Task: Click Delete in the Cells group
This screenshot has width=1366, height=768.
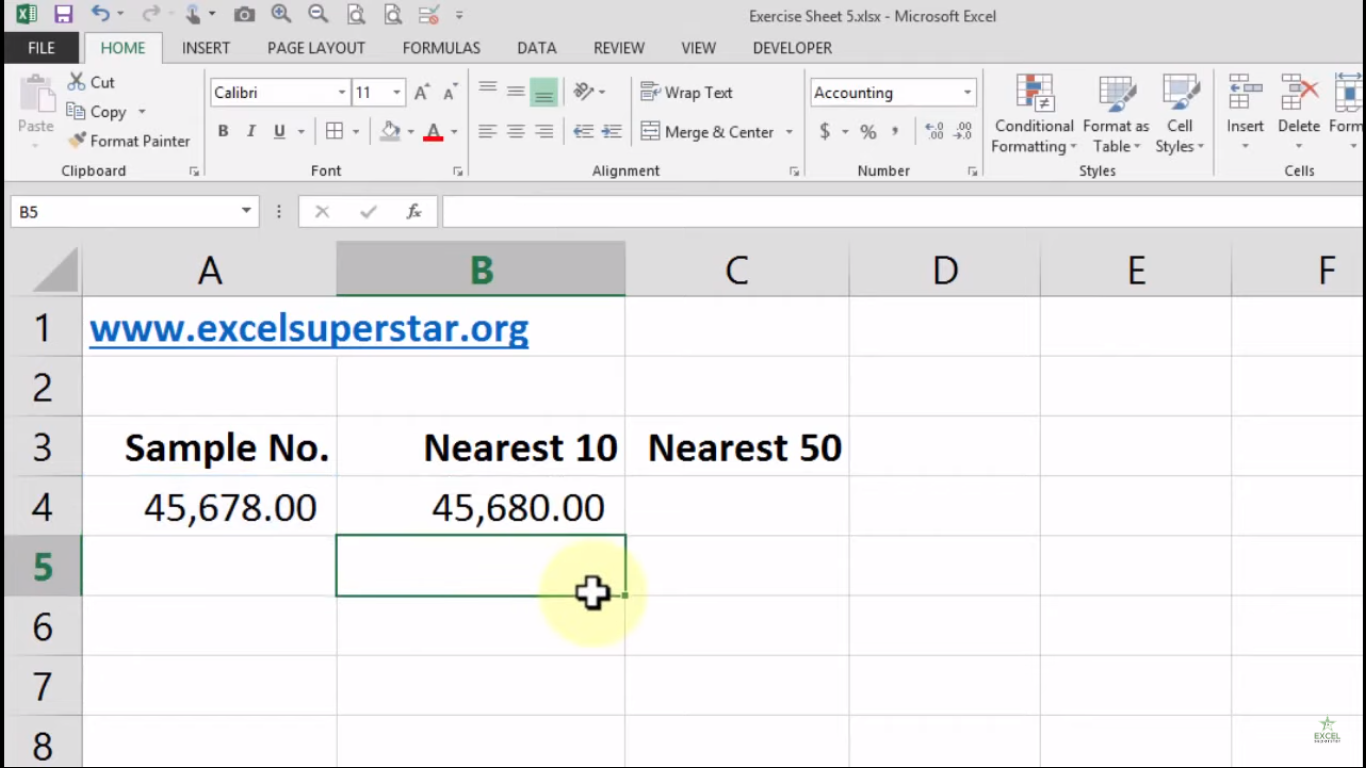Action: (1299, 114)
